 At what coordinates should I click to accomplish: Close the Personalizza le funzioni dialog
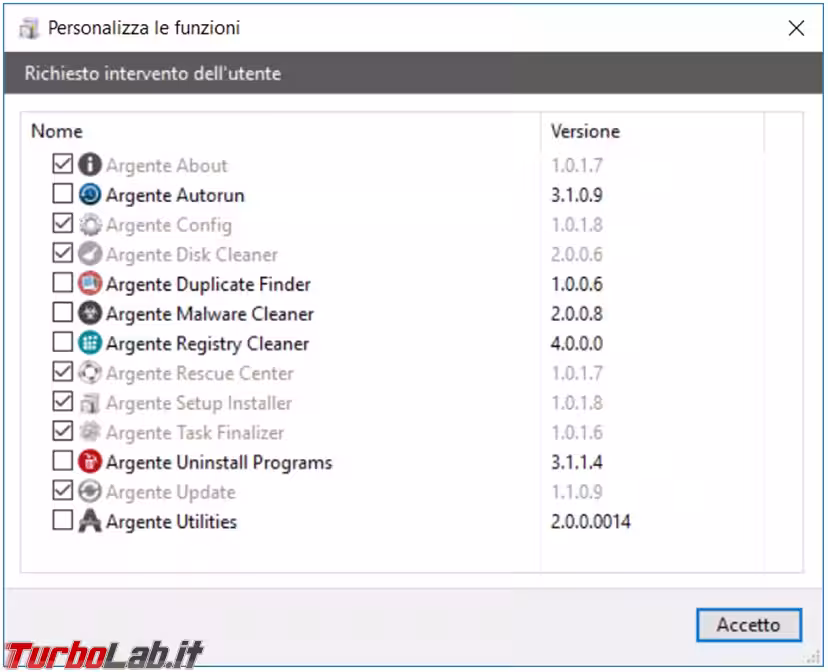pyautogui.click(x=796, y=28)
